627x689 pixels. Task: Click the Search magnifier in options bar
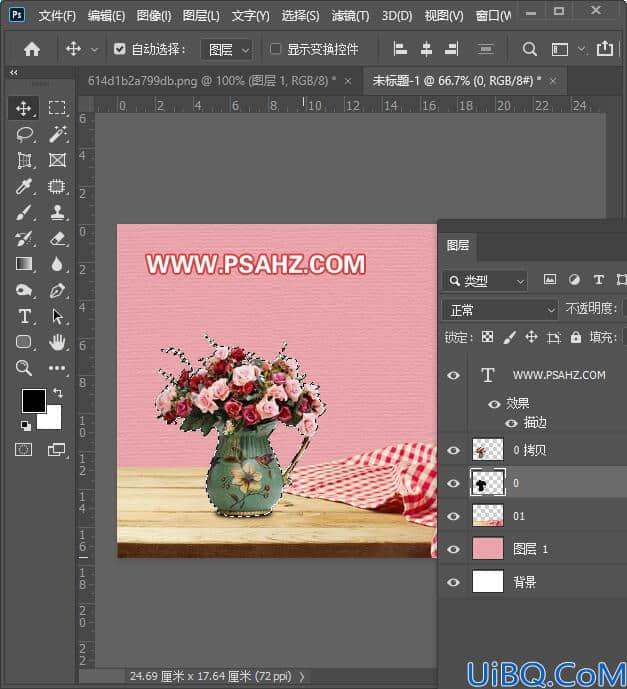[530, 49]
